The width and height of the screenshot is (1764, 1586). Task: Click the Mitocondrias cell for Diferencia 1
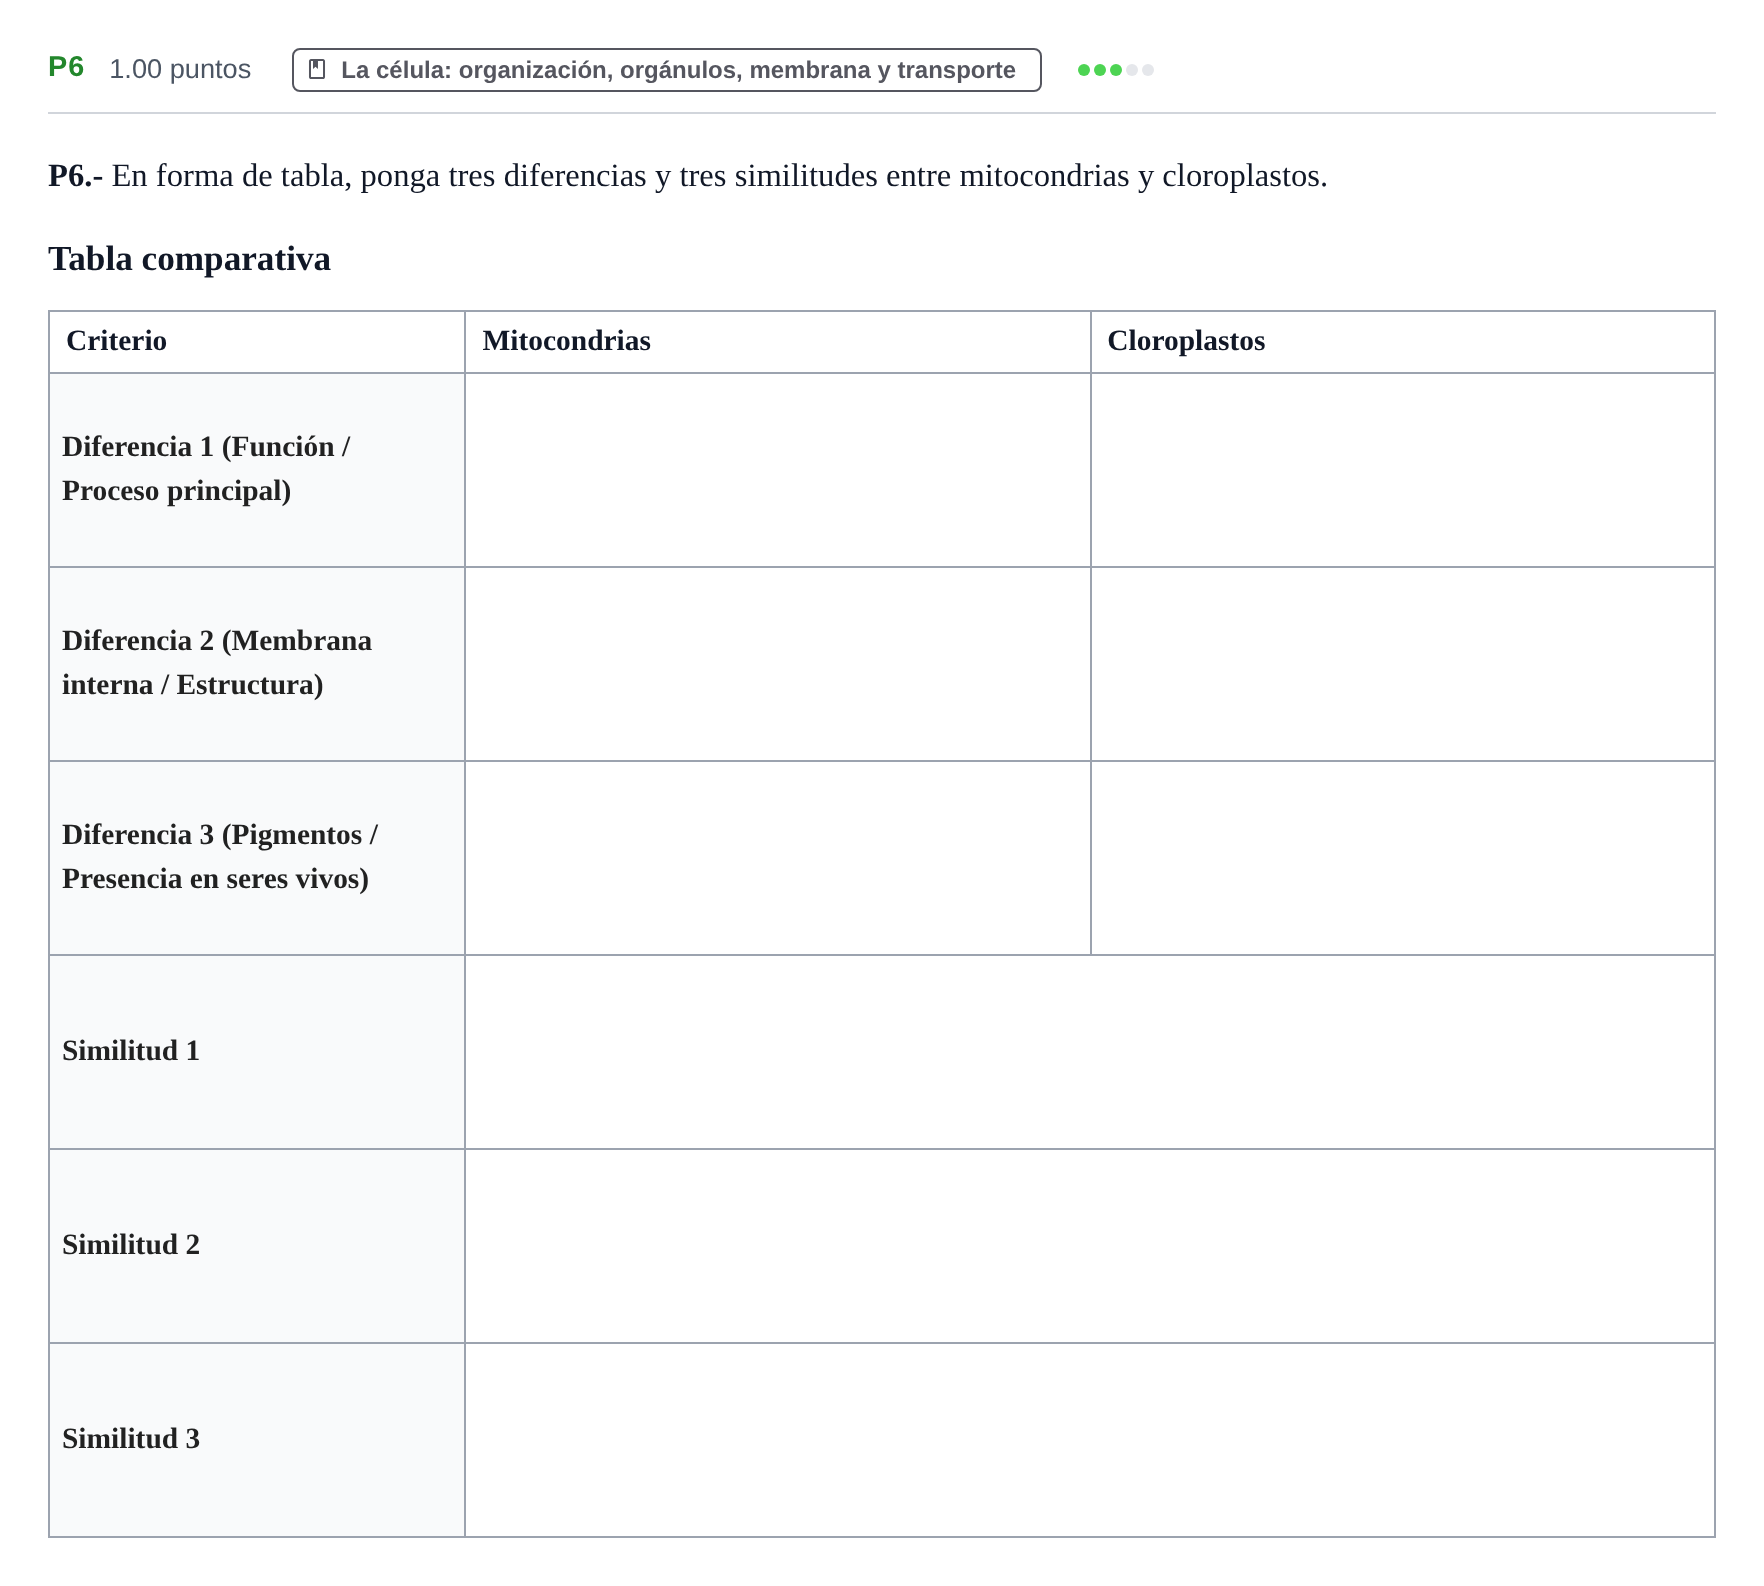778,470
